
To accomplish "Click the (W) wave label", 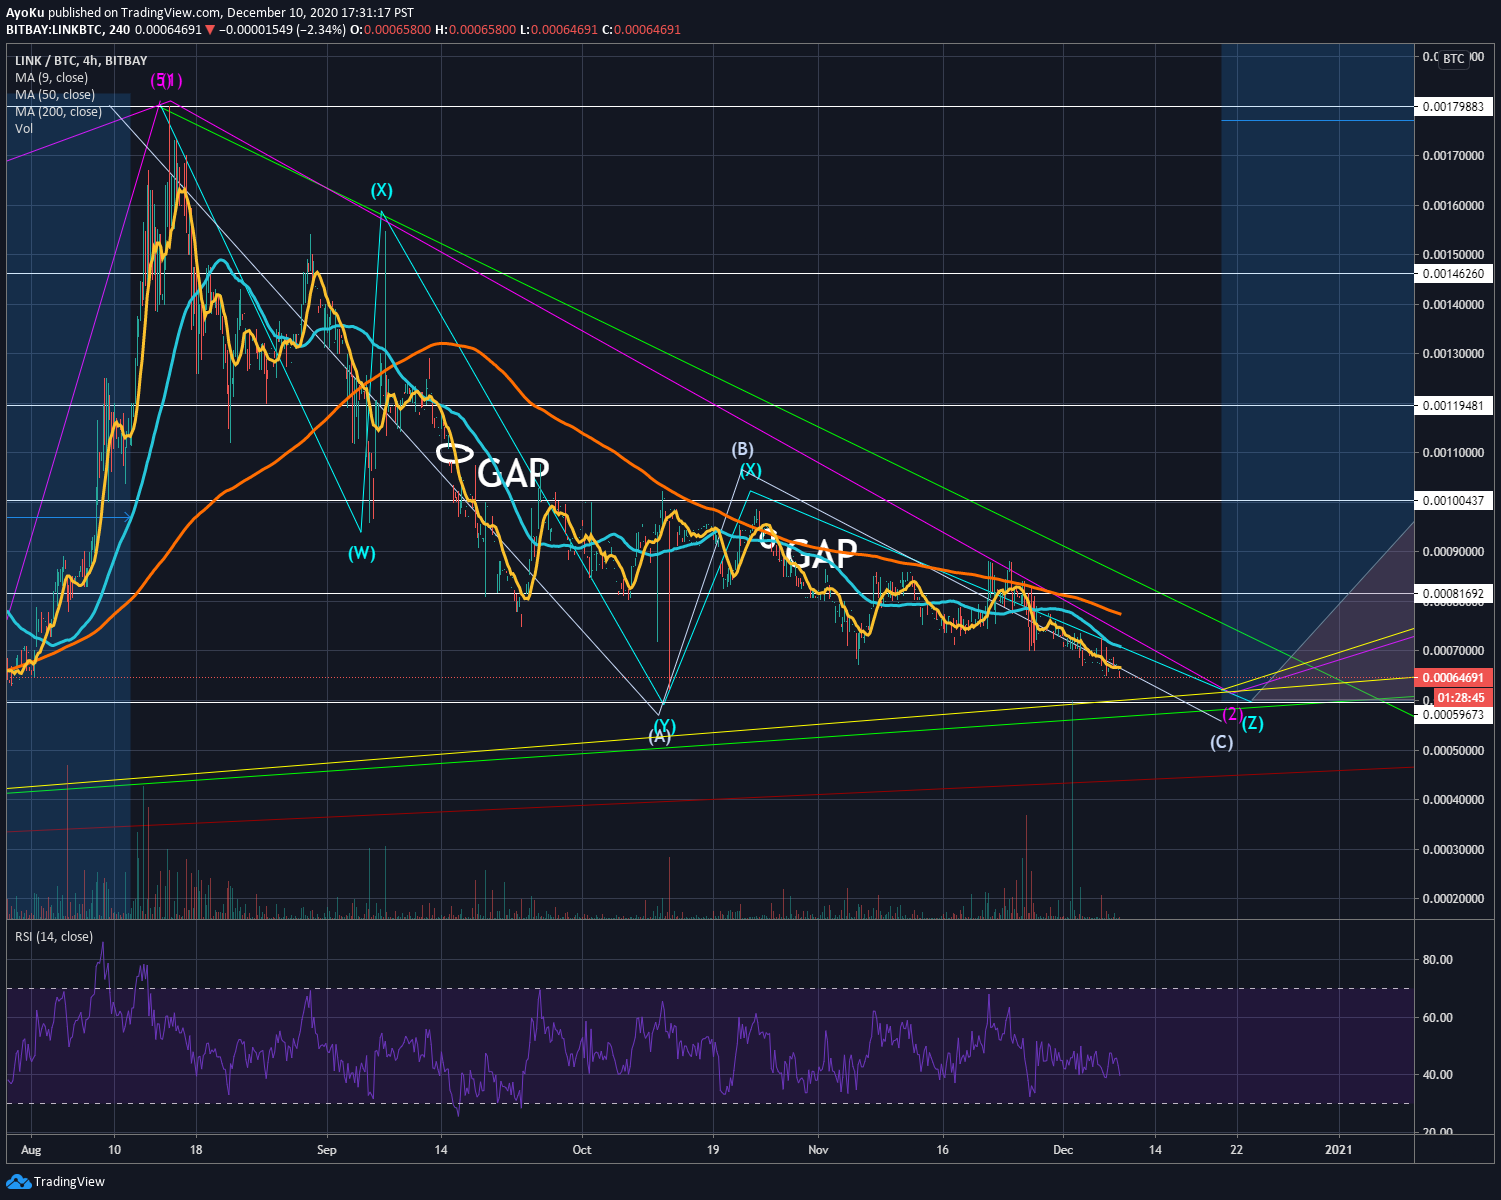I will 362,553.
